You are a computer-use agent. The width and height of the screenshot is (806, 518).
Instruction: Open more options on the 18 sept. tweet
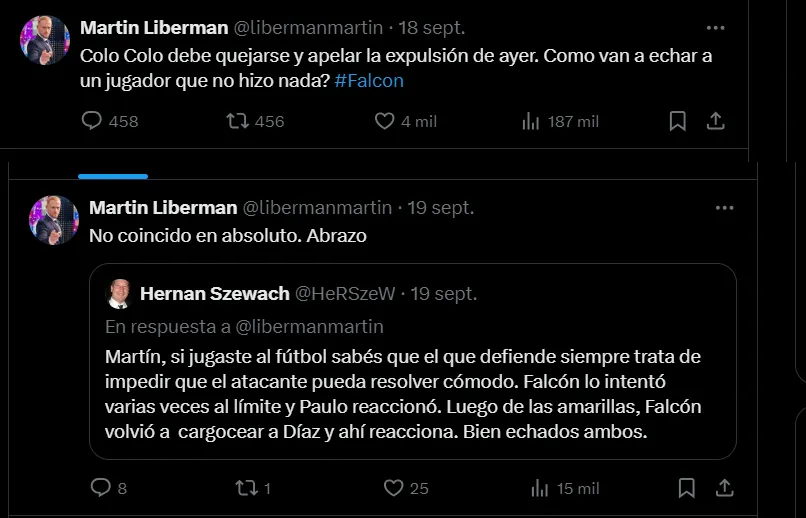point(715,27)
